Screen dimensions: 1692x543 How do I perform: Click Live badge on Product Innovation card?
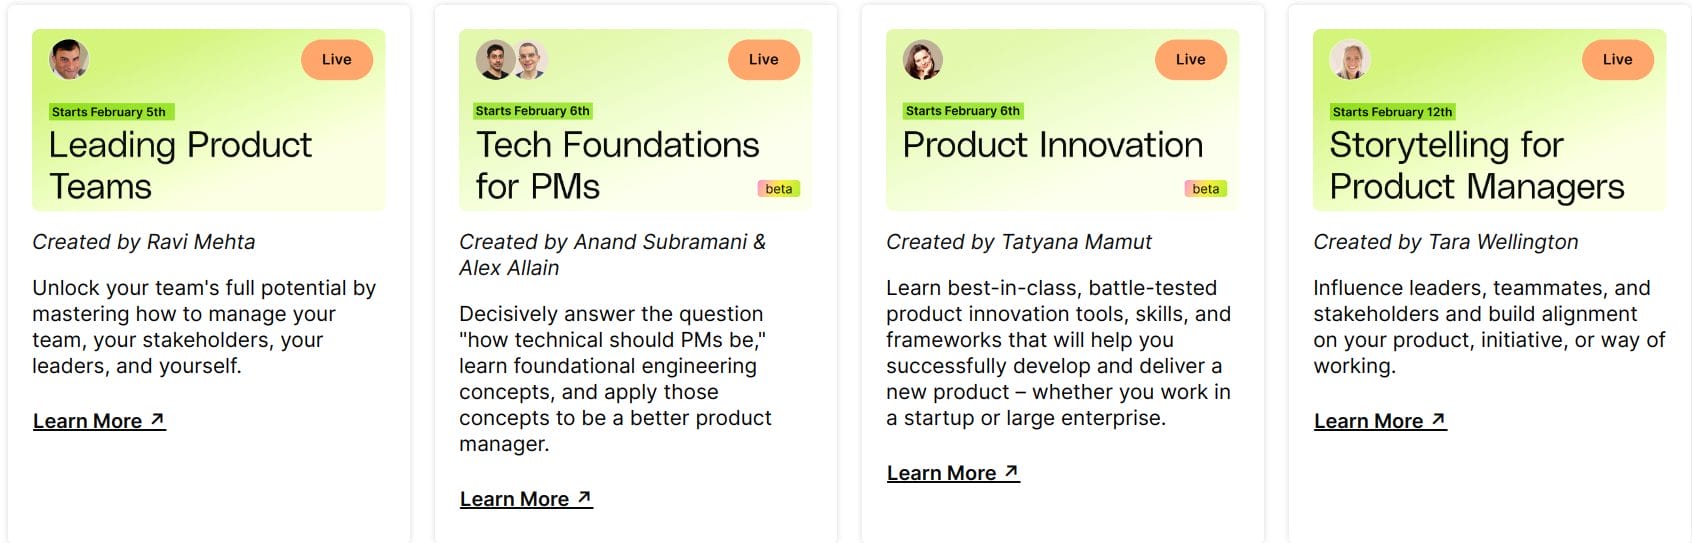(x=1190, y=60)
